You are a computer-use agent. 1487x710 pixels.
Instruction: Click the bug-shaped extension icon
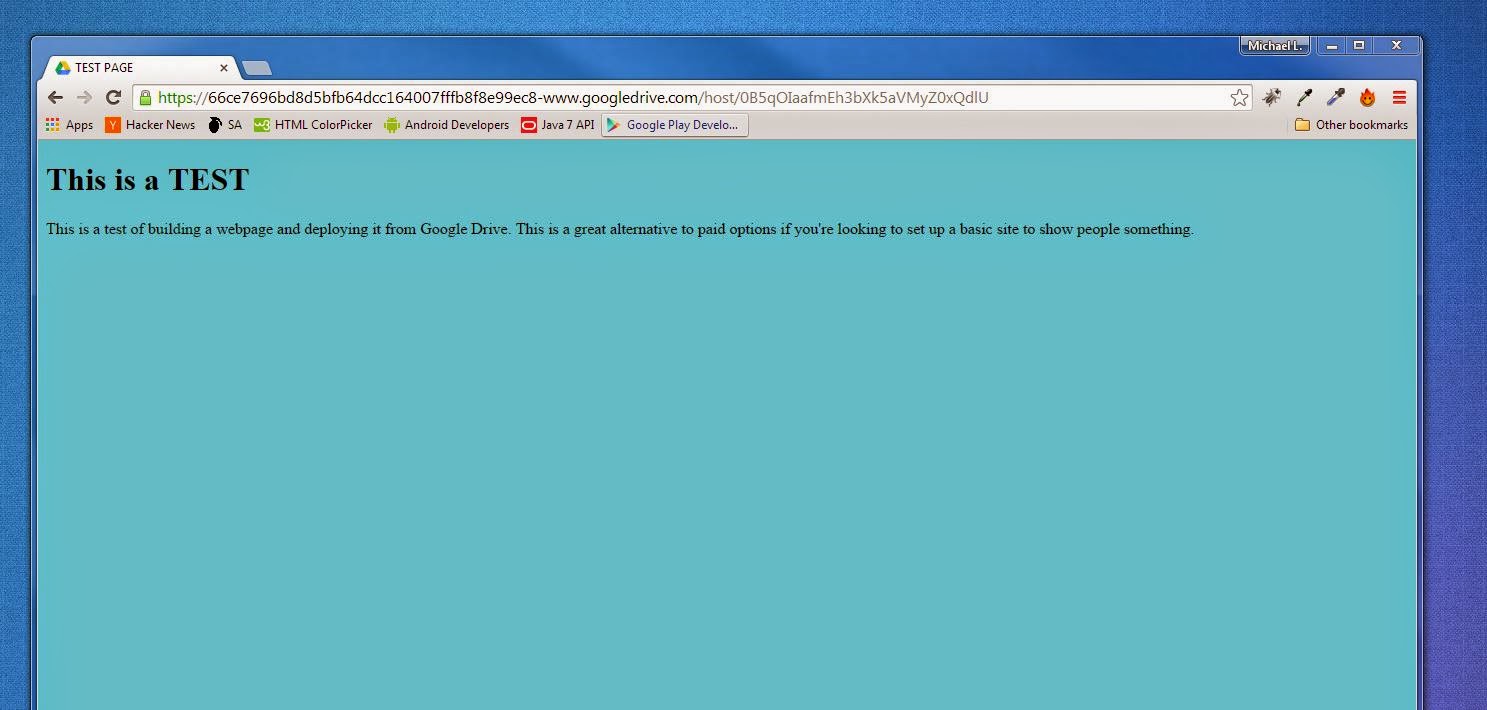[x=1272, y=97]
